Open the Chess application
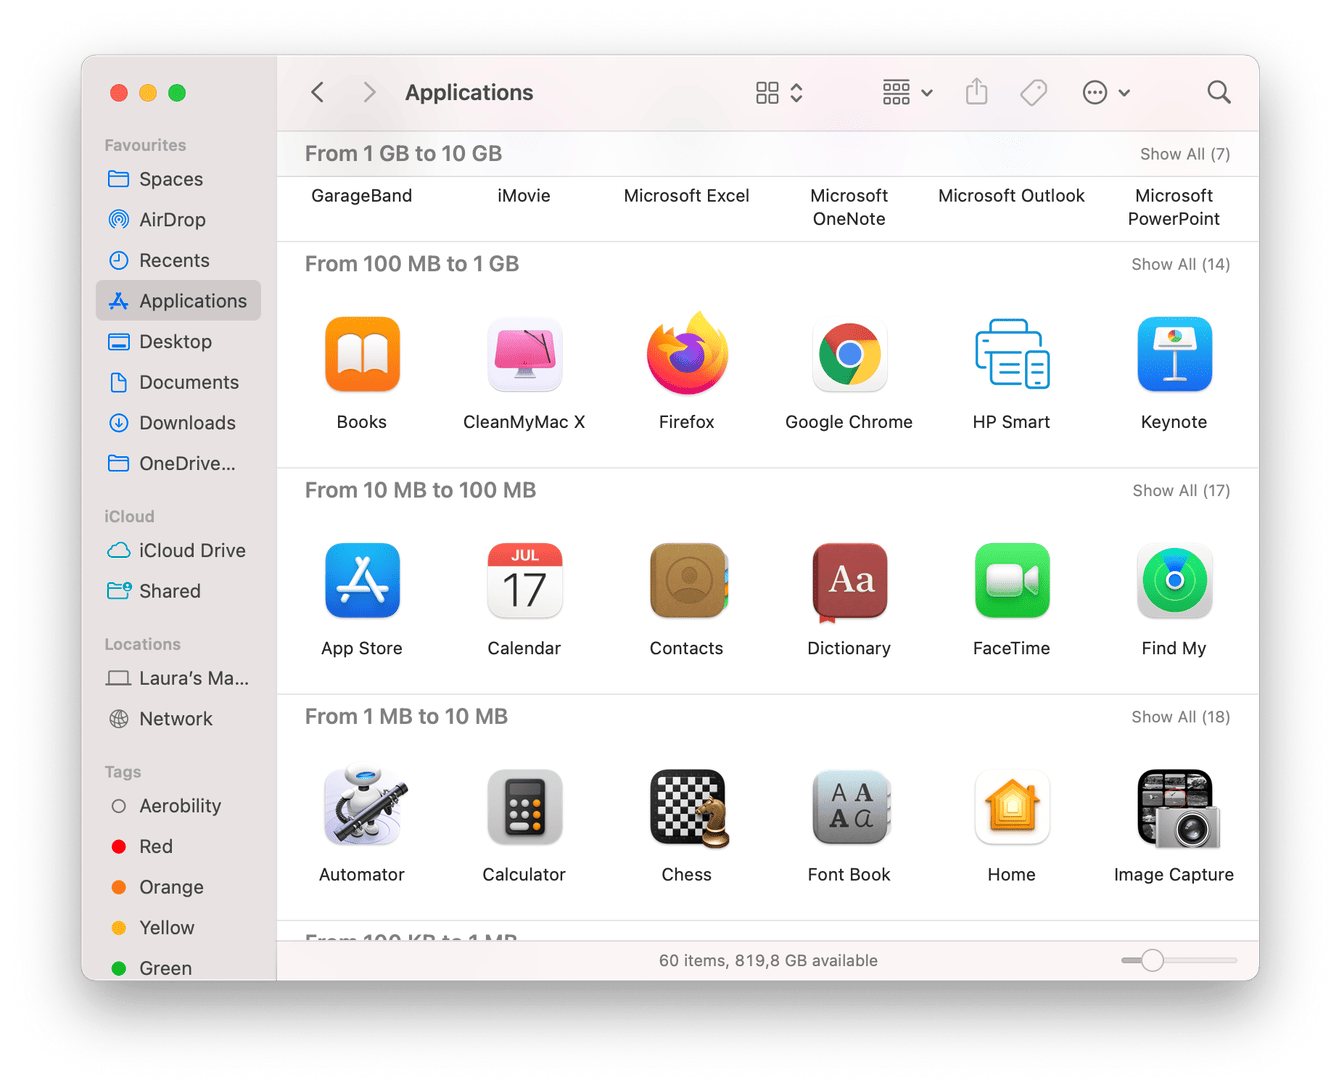Screen dimensions: 1340x1088 click(x=686, y=807)
